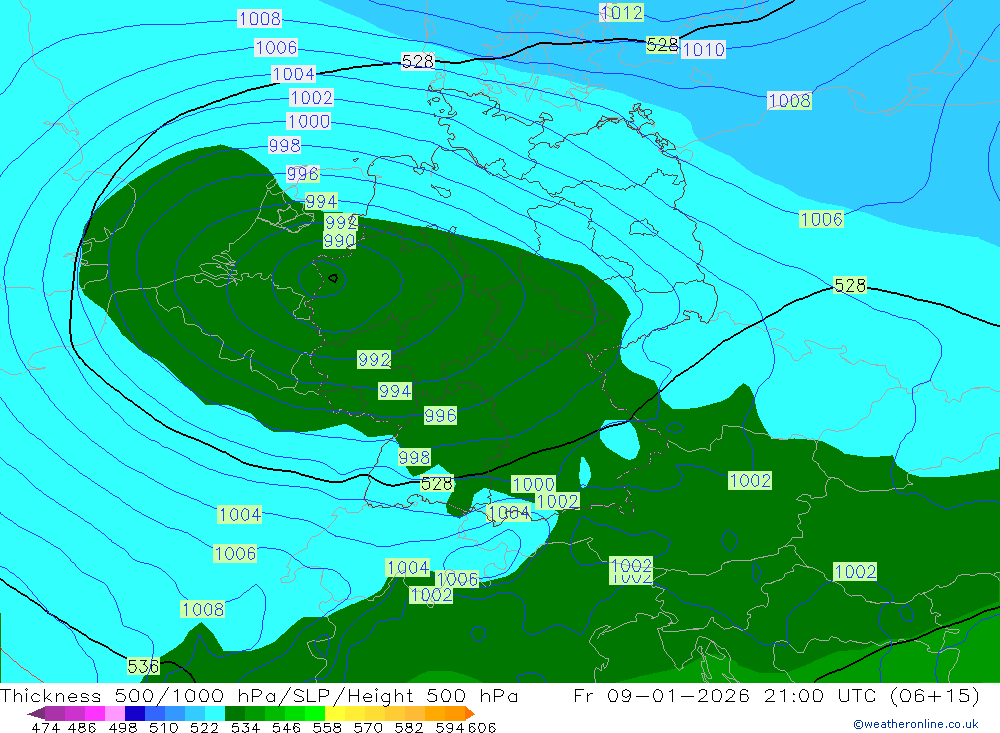Click the 1000 isobar label below the low
Image resolution: width=1000 pixels, height=733 pixels.
click(x=533, y=484)
